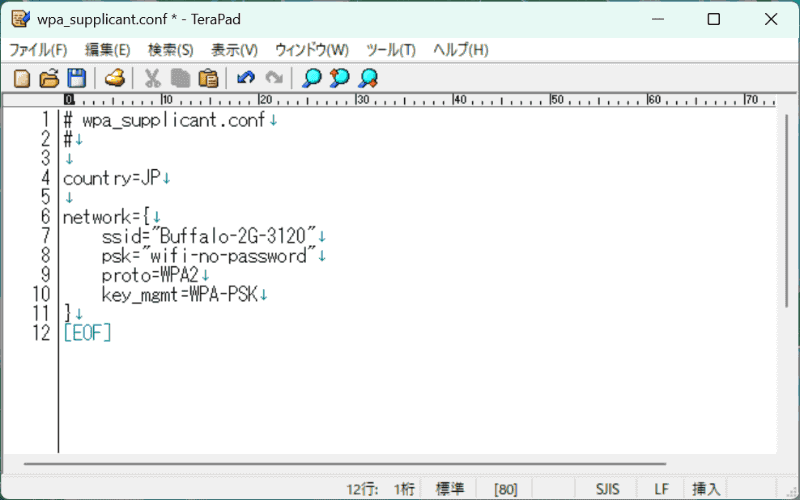Click line number 10 in the margin
Screen dimensions: 800x500
coord(41,295)
